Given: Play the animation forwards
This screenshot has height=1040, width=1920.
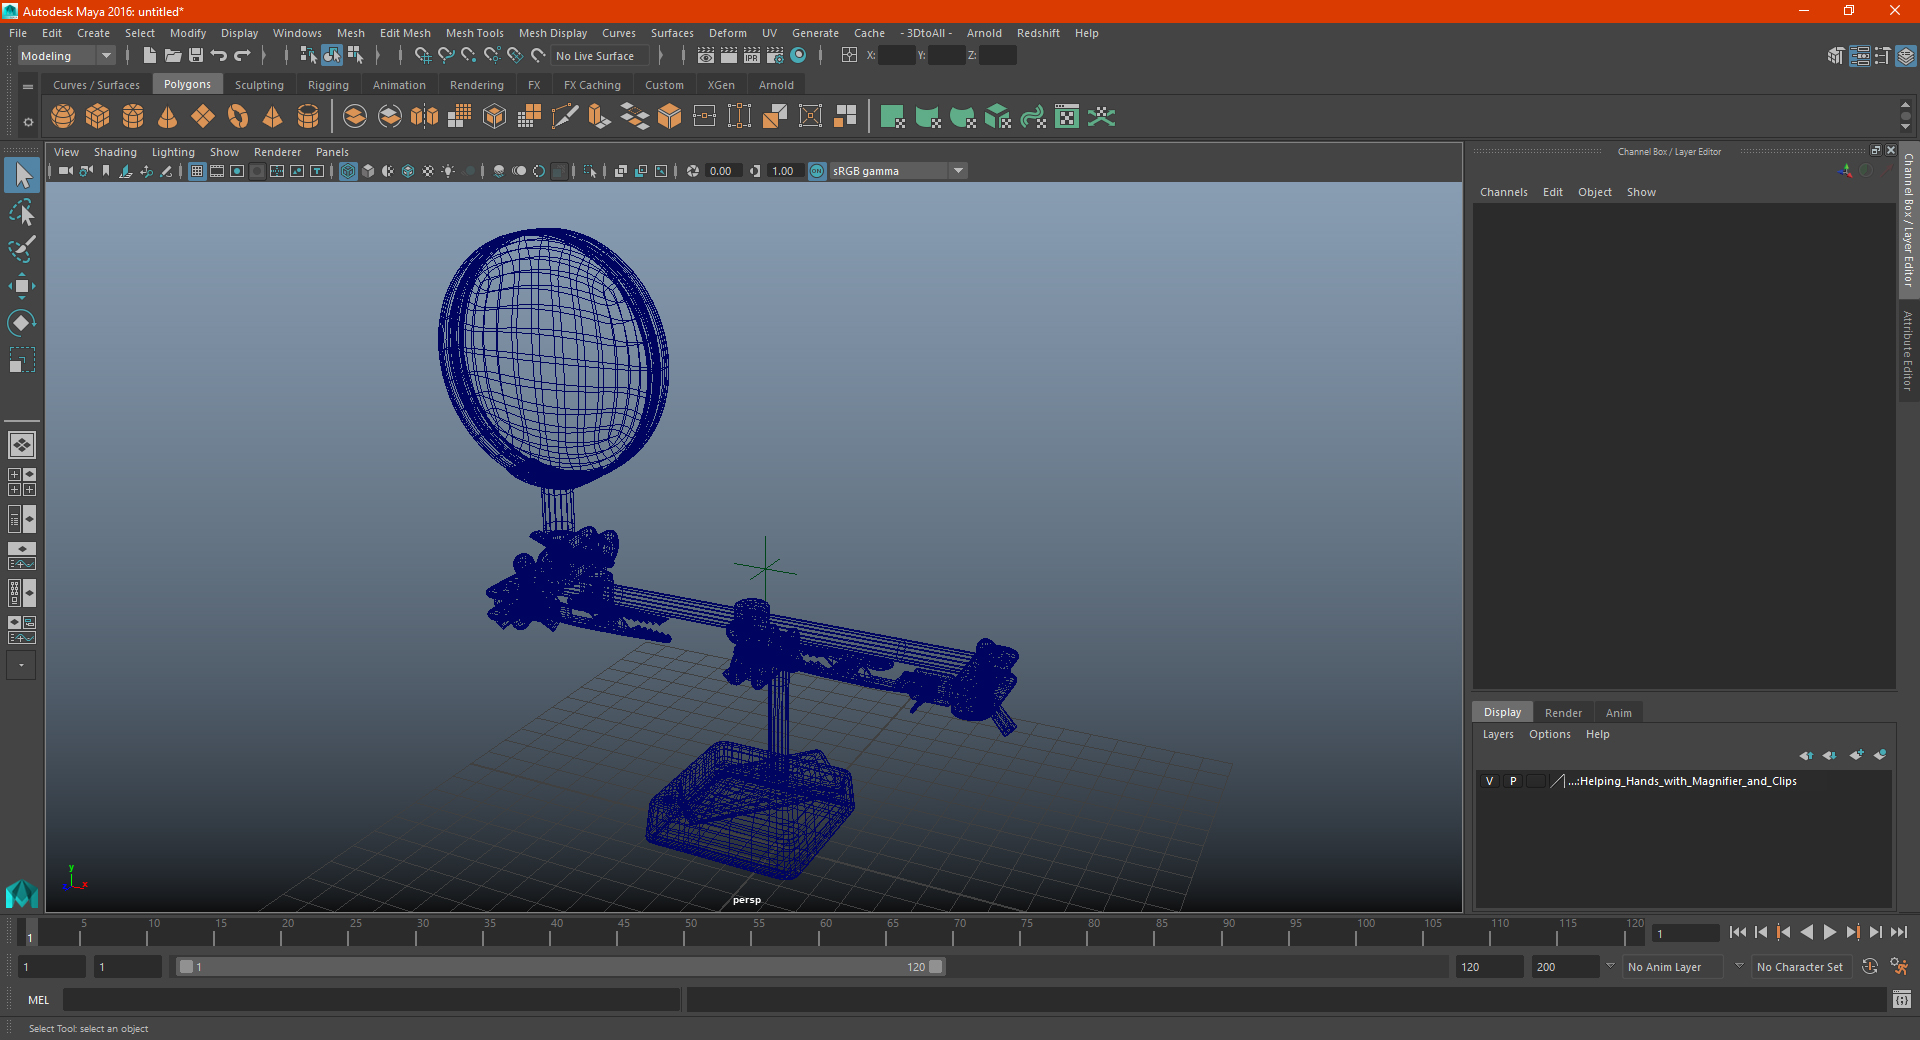Looking at the screenshot, I should click(1830, 932).
